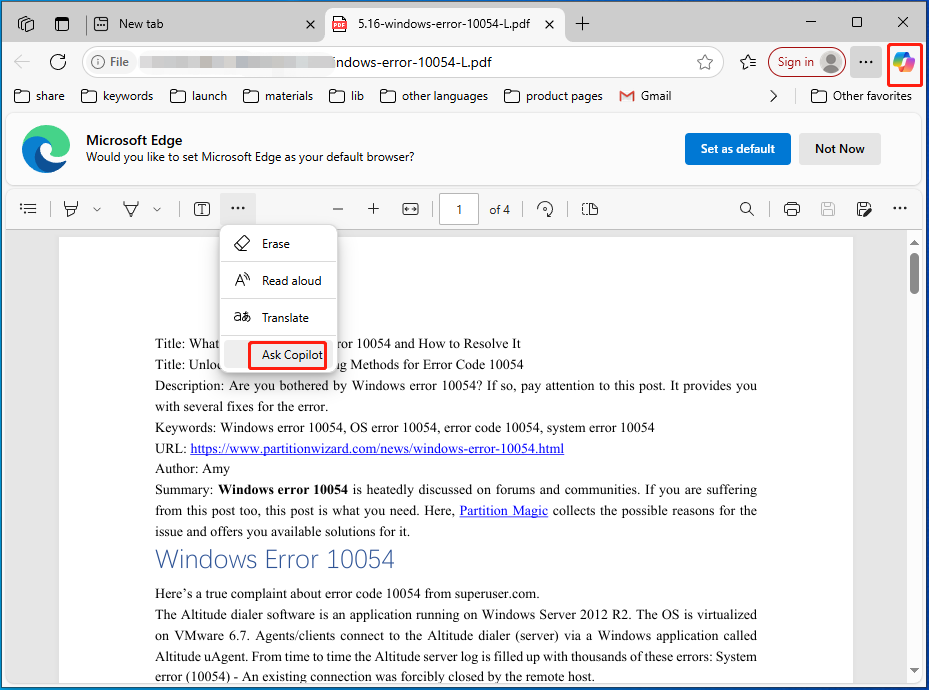929x690 pixels.
Task: Set Microsoft Edge as default
Action: click(x=738, y=149)
